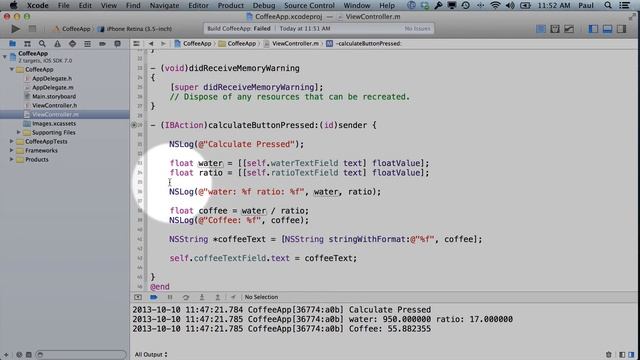Open the Test navigator diamond icon
Image resolution: width=640 pixels, height=360 pixels.
coord(72,44)
